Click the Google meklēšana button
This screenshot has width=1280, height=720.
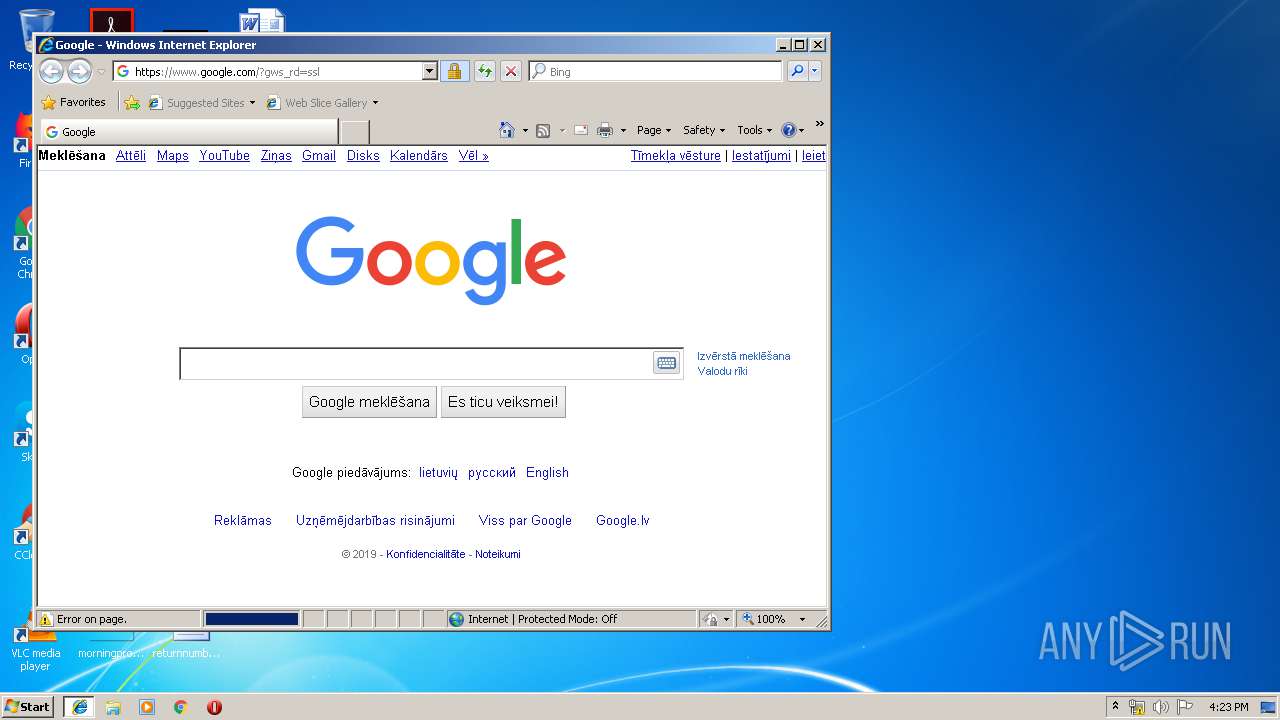(x=369, y=402)
